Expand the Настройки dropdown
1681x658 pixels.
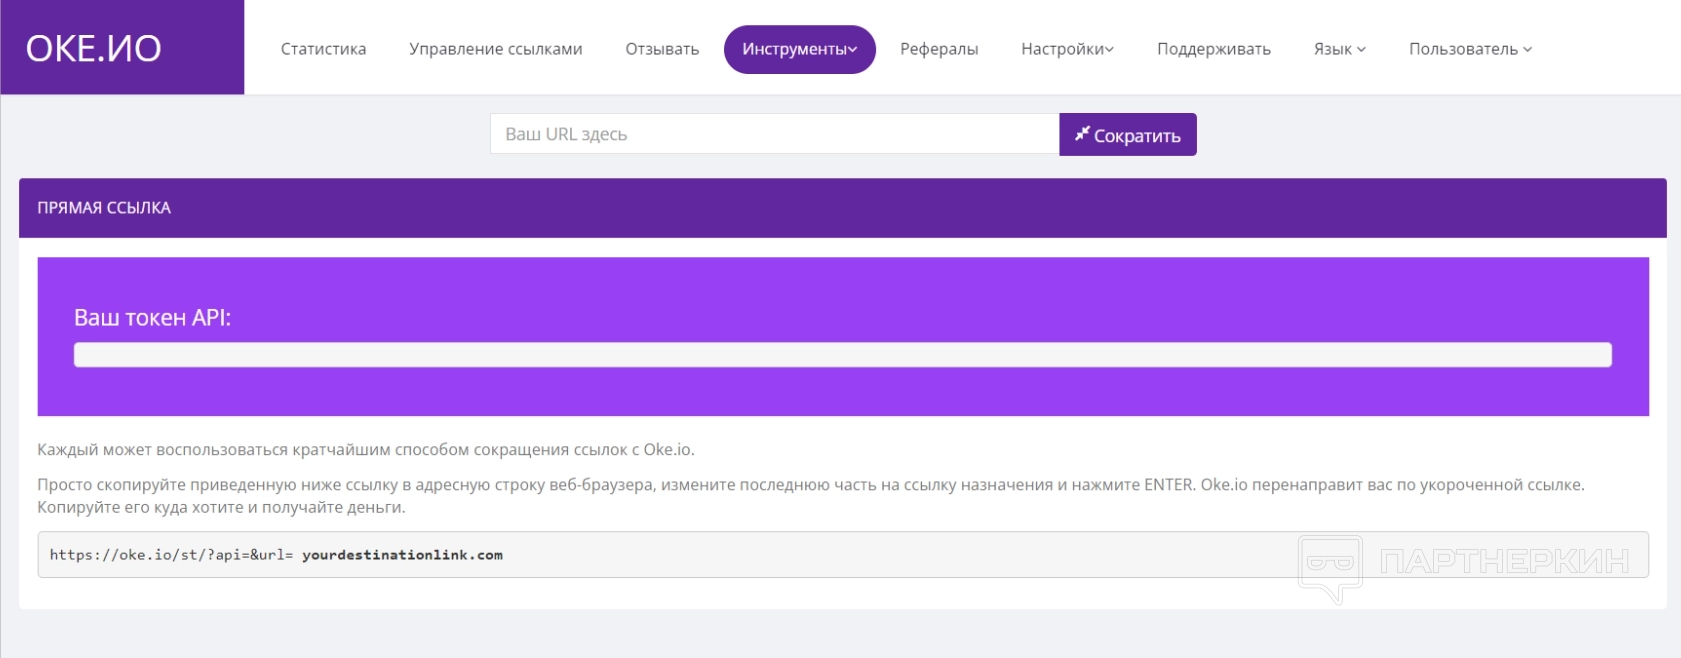pos(1067,49)
